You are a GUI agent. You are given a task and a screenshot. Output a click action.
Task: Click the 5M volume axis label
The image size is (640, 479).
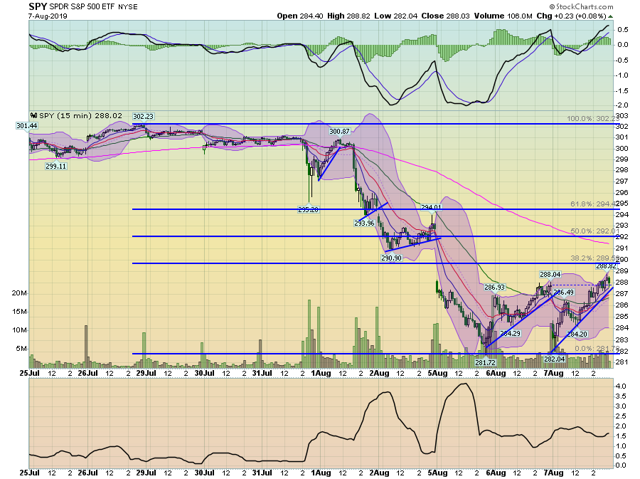(21, 349)
